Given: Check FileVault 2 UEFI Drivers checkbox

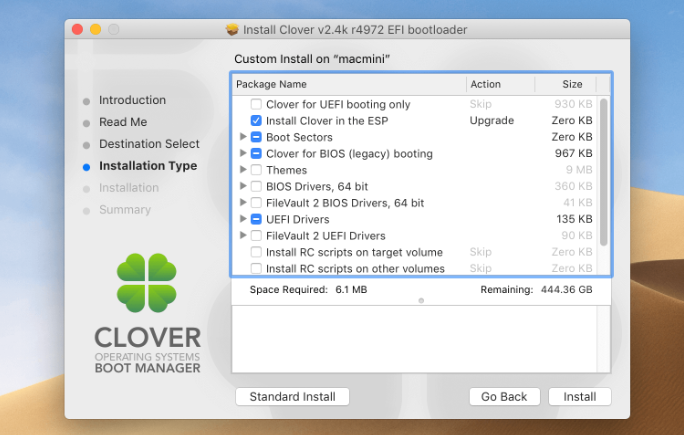Looking at the screenshot, I should (256, 236).
